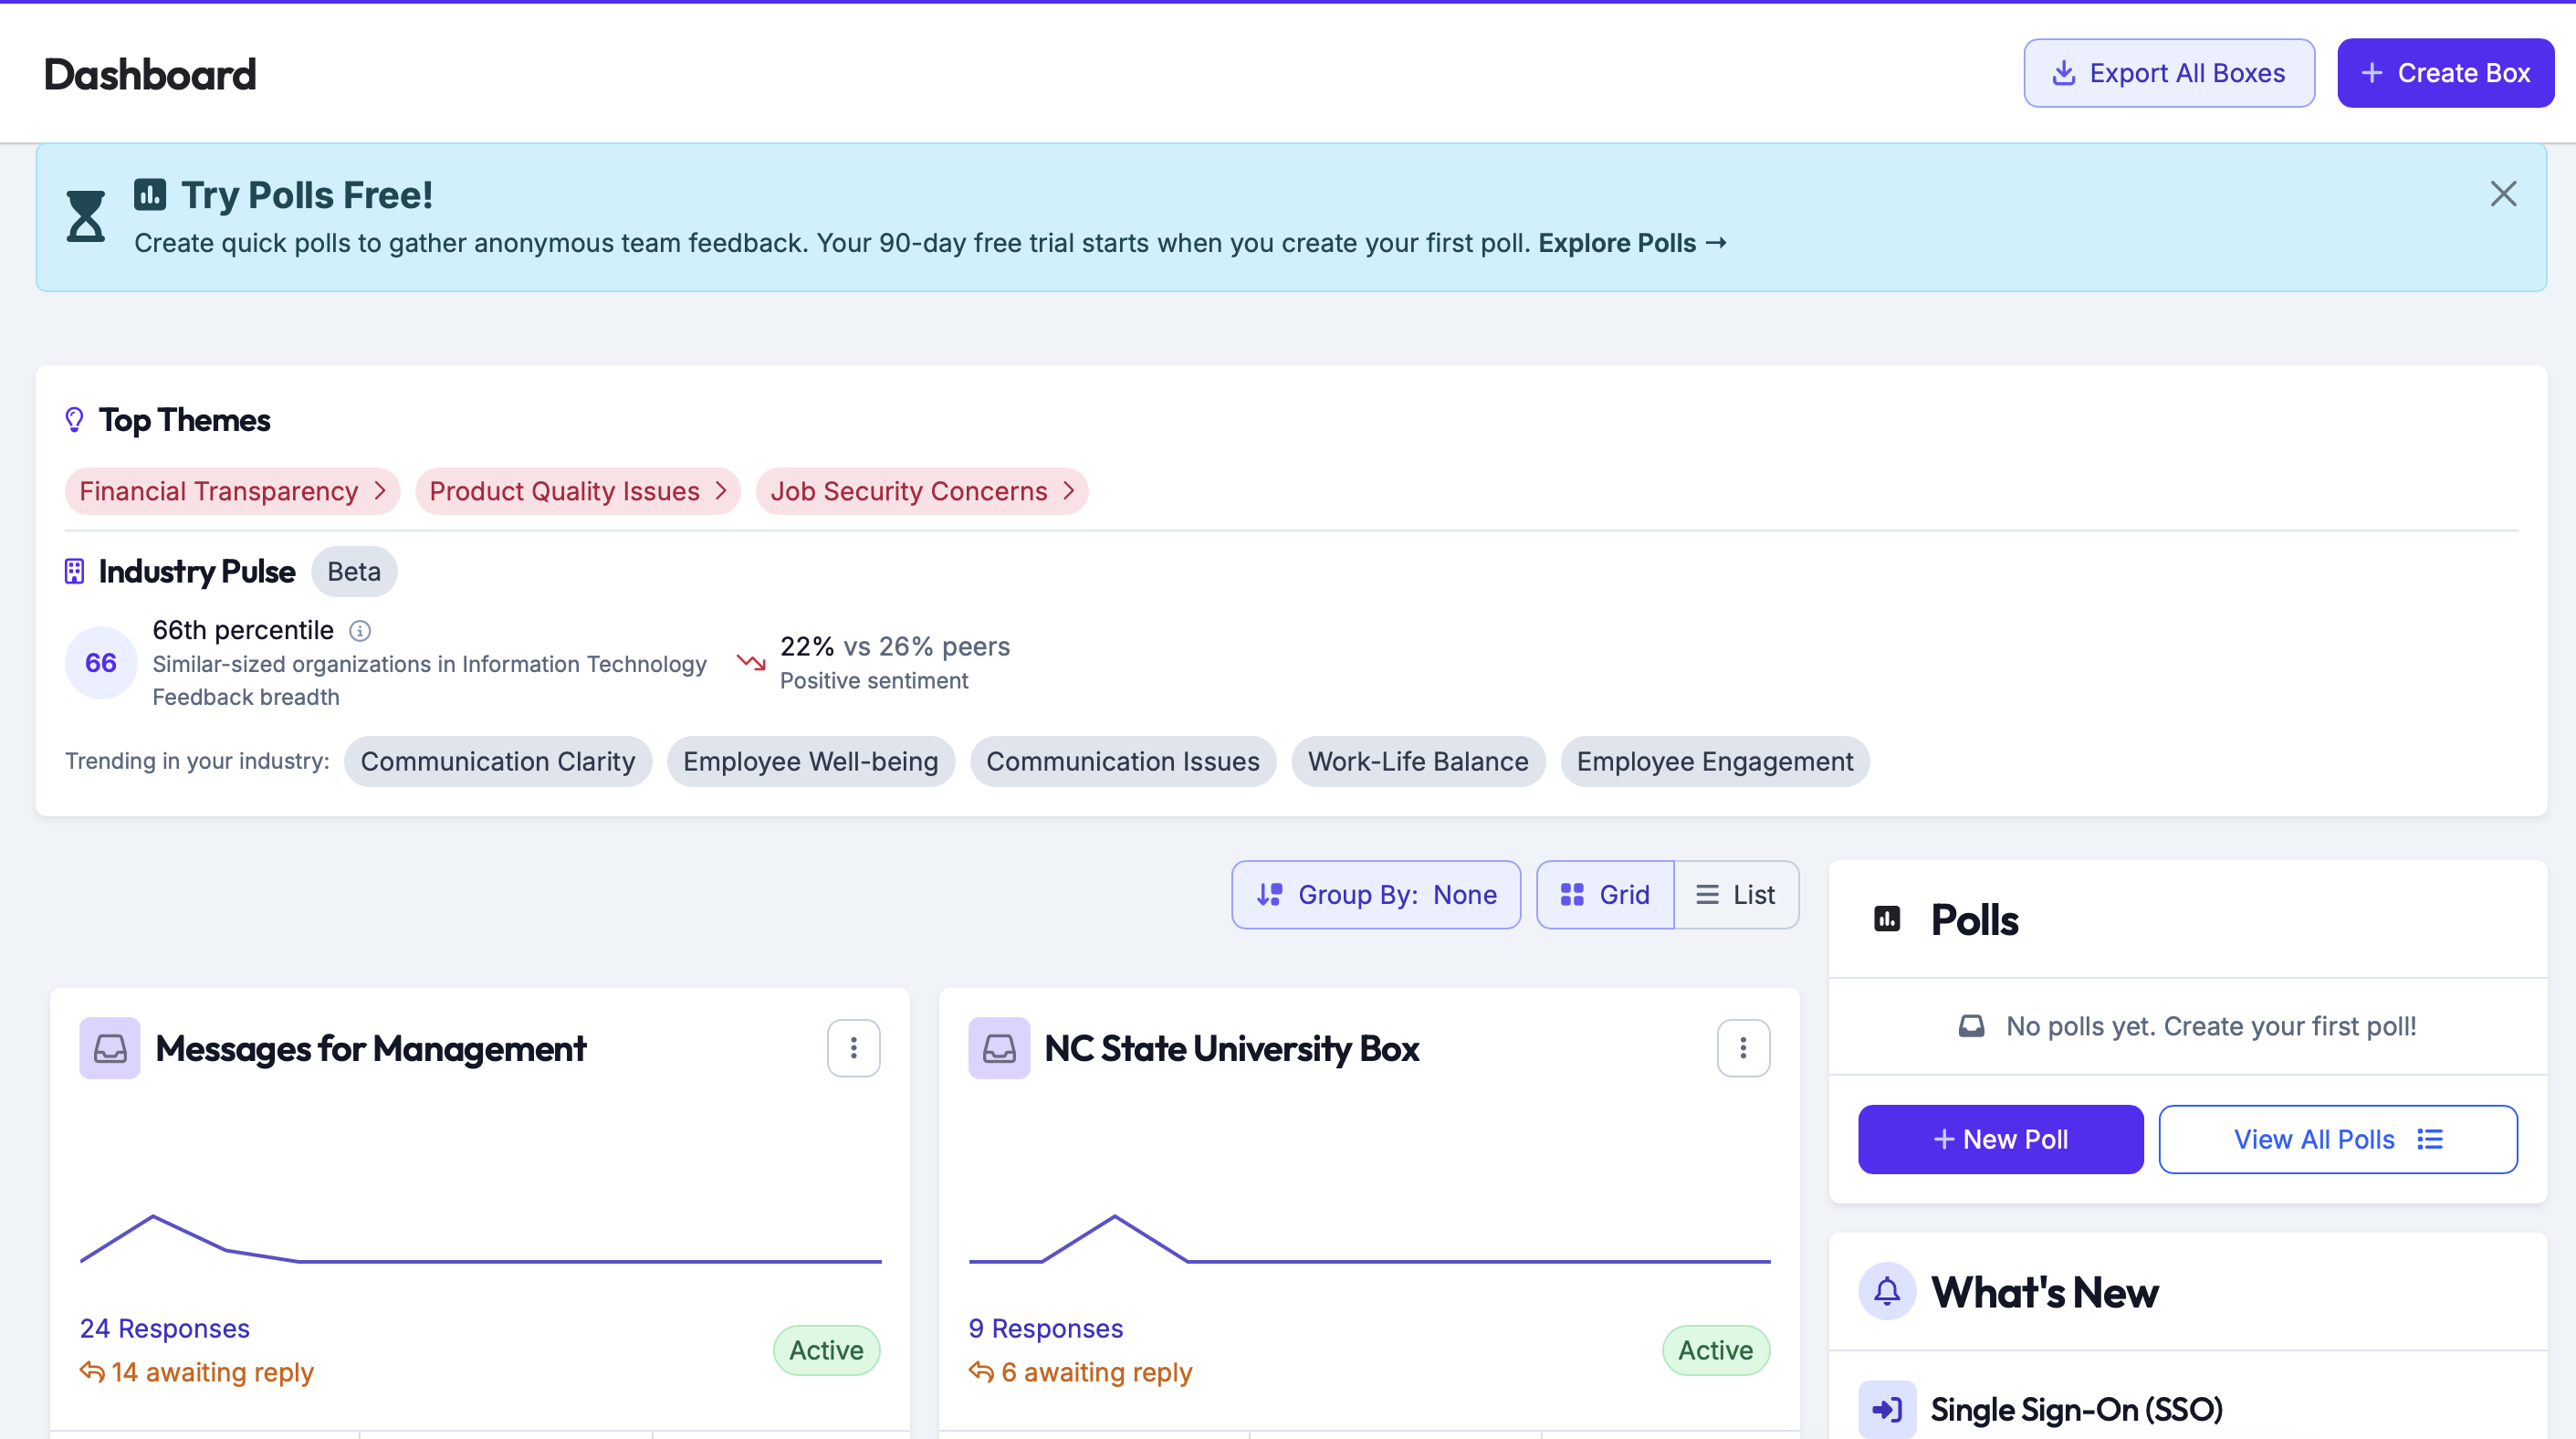Click the Single Sign-On arrow icon

pyautogui.click(x=1888, y=1409)
